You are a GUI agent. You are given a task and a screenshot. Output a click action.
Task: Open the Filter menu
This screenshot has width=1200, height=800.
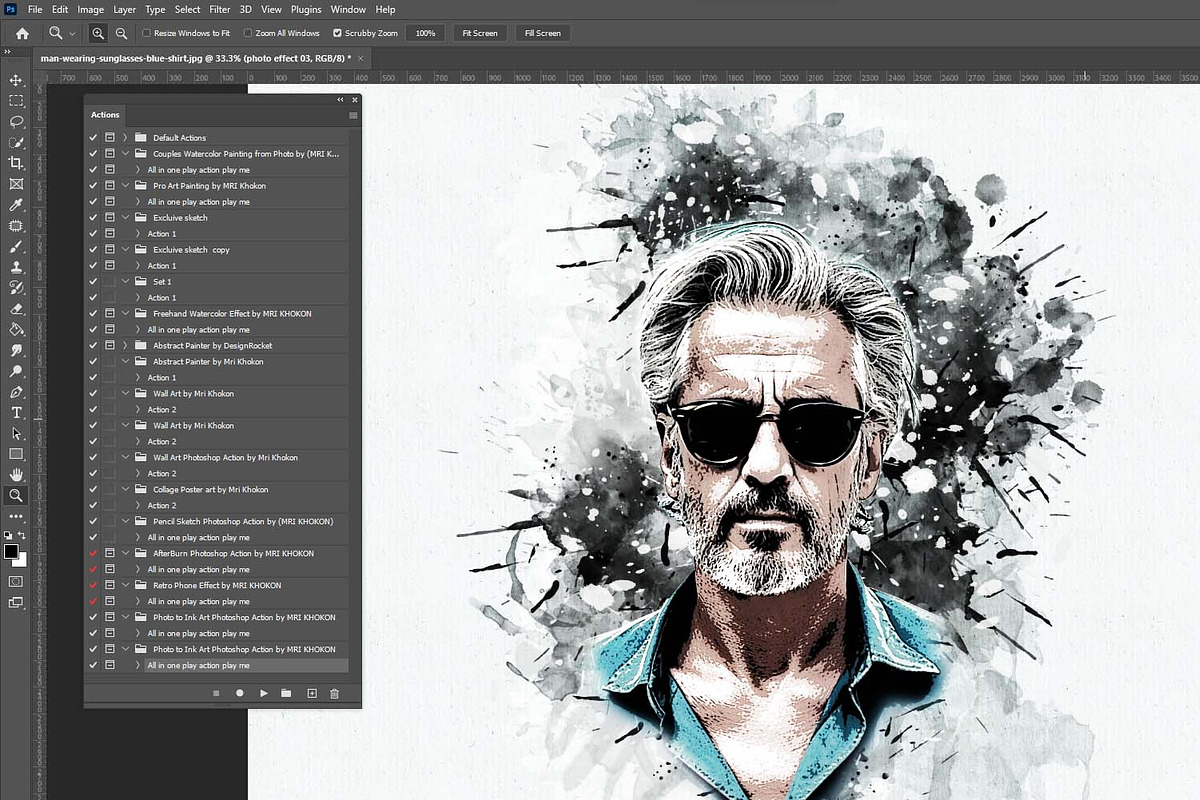click(220, 9)
